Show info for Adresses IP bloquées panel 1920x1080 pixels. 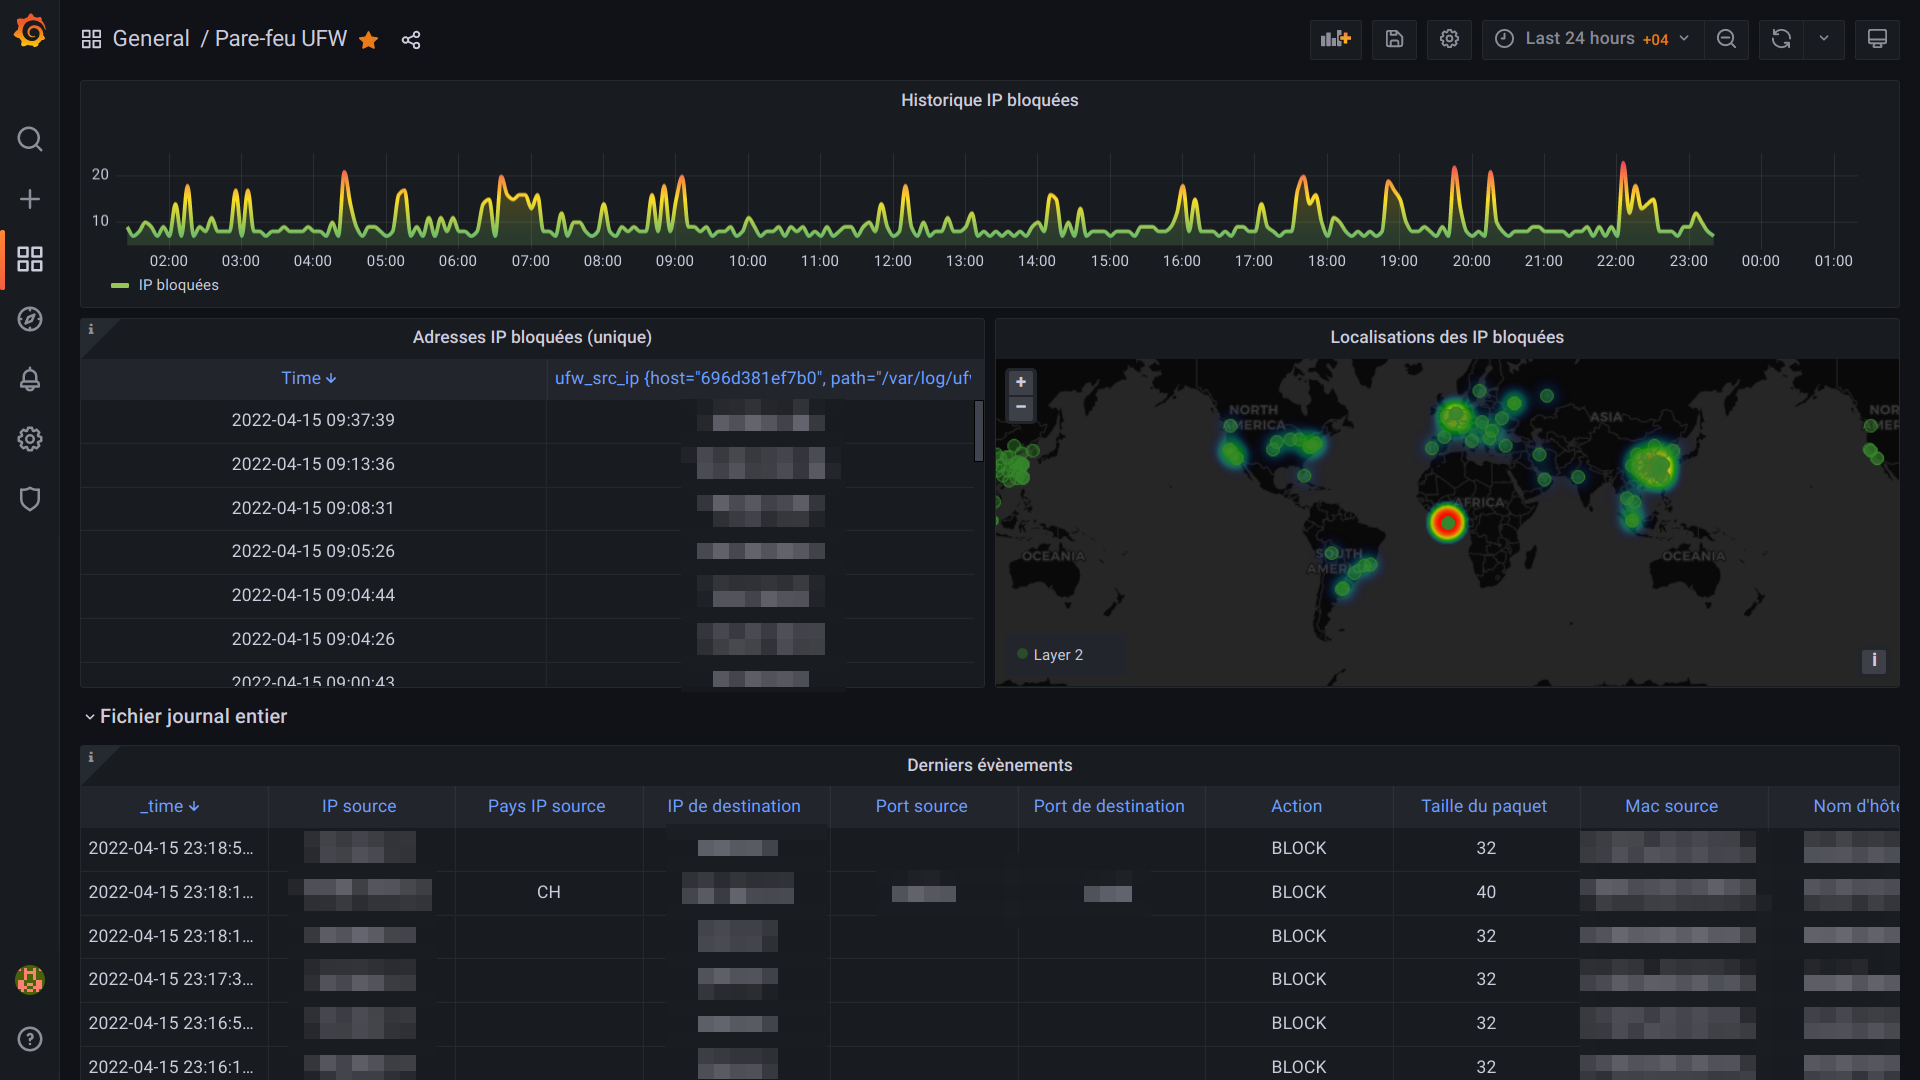click(x=91, y=329)
